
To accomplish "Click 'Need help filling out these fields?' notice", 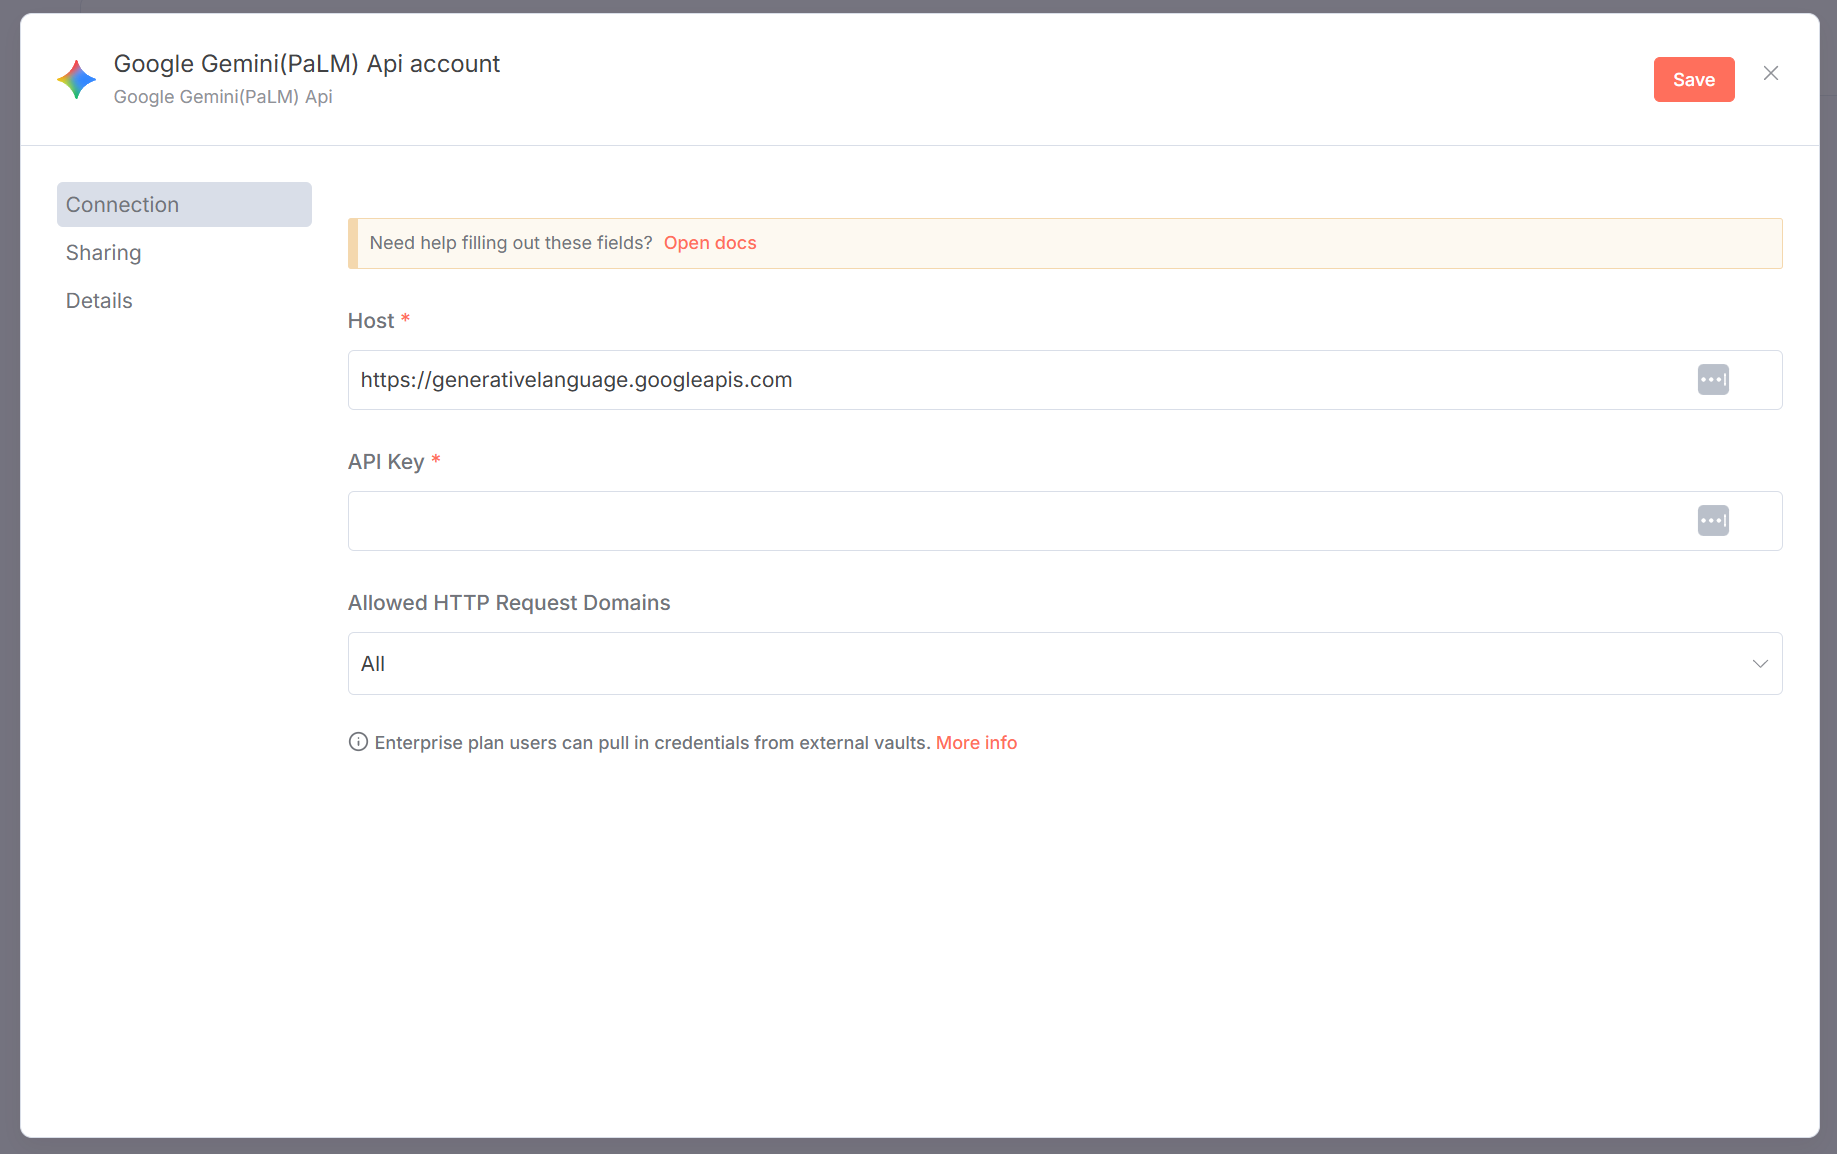I will tap(511, 243).
